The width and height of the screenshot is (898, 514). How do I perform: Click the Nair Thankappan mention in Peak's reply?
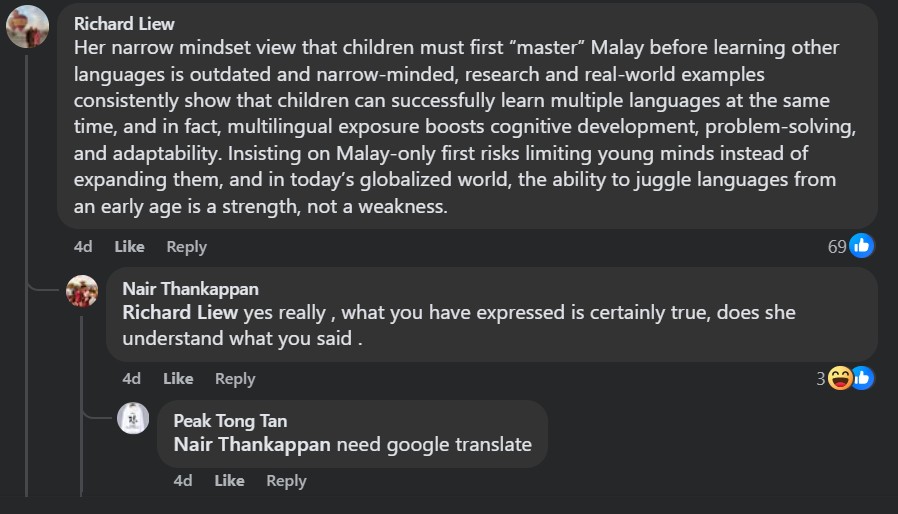[252, 445]
